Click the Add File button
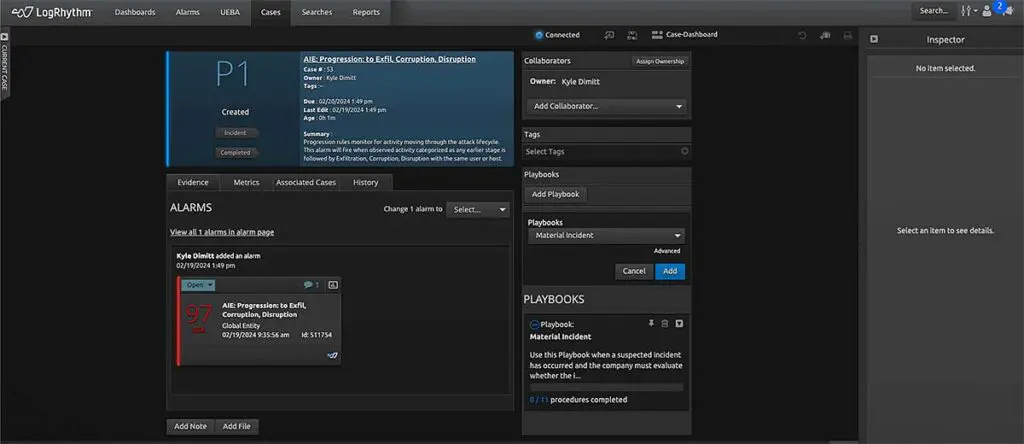This screenshot has height=444, width=1024. (236, 426)
